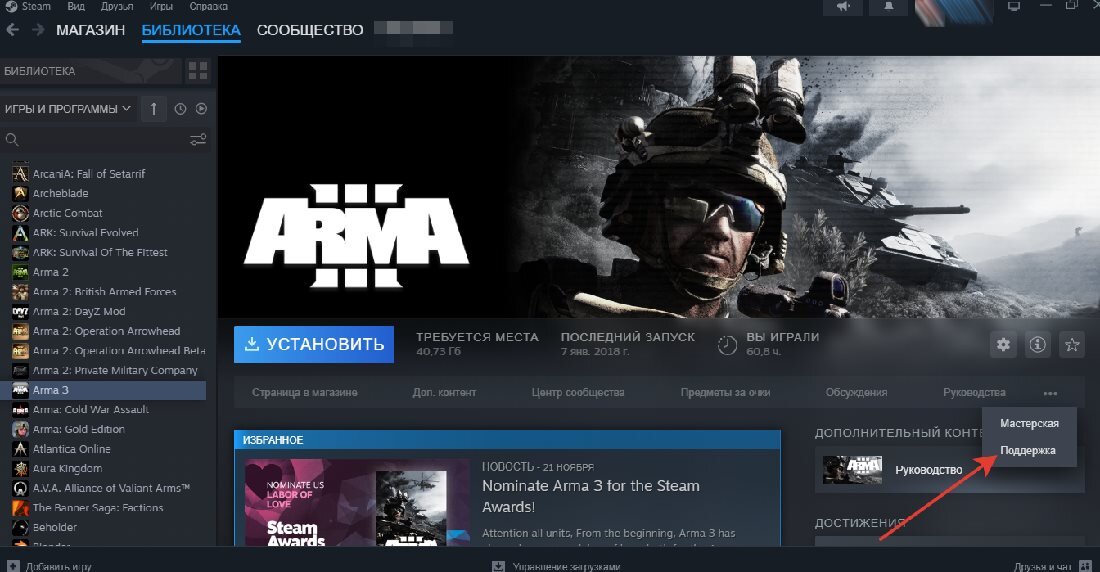Click the recent activity clock icon
The width and height of the screenshot is (1100, 572).
pyautogui.click(x=180, y=109)
